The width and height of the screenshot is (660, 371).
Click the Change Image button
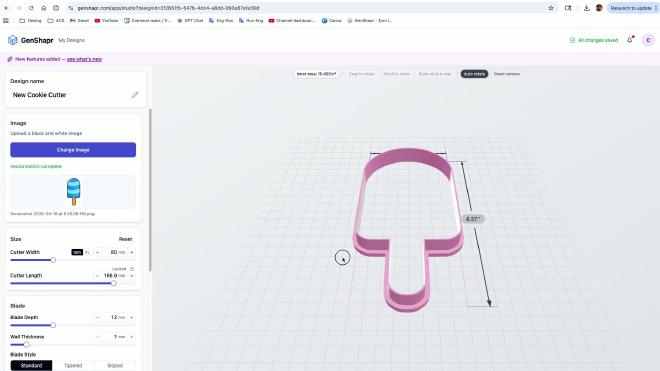[x=73, y=150]
